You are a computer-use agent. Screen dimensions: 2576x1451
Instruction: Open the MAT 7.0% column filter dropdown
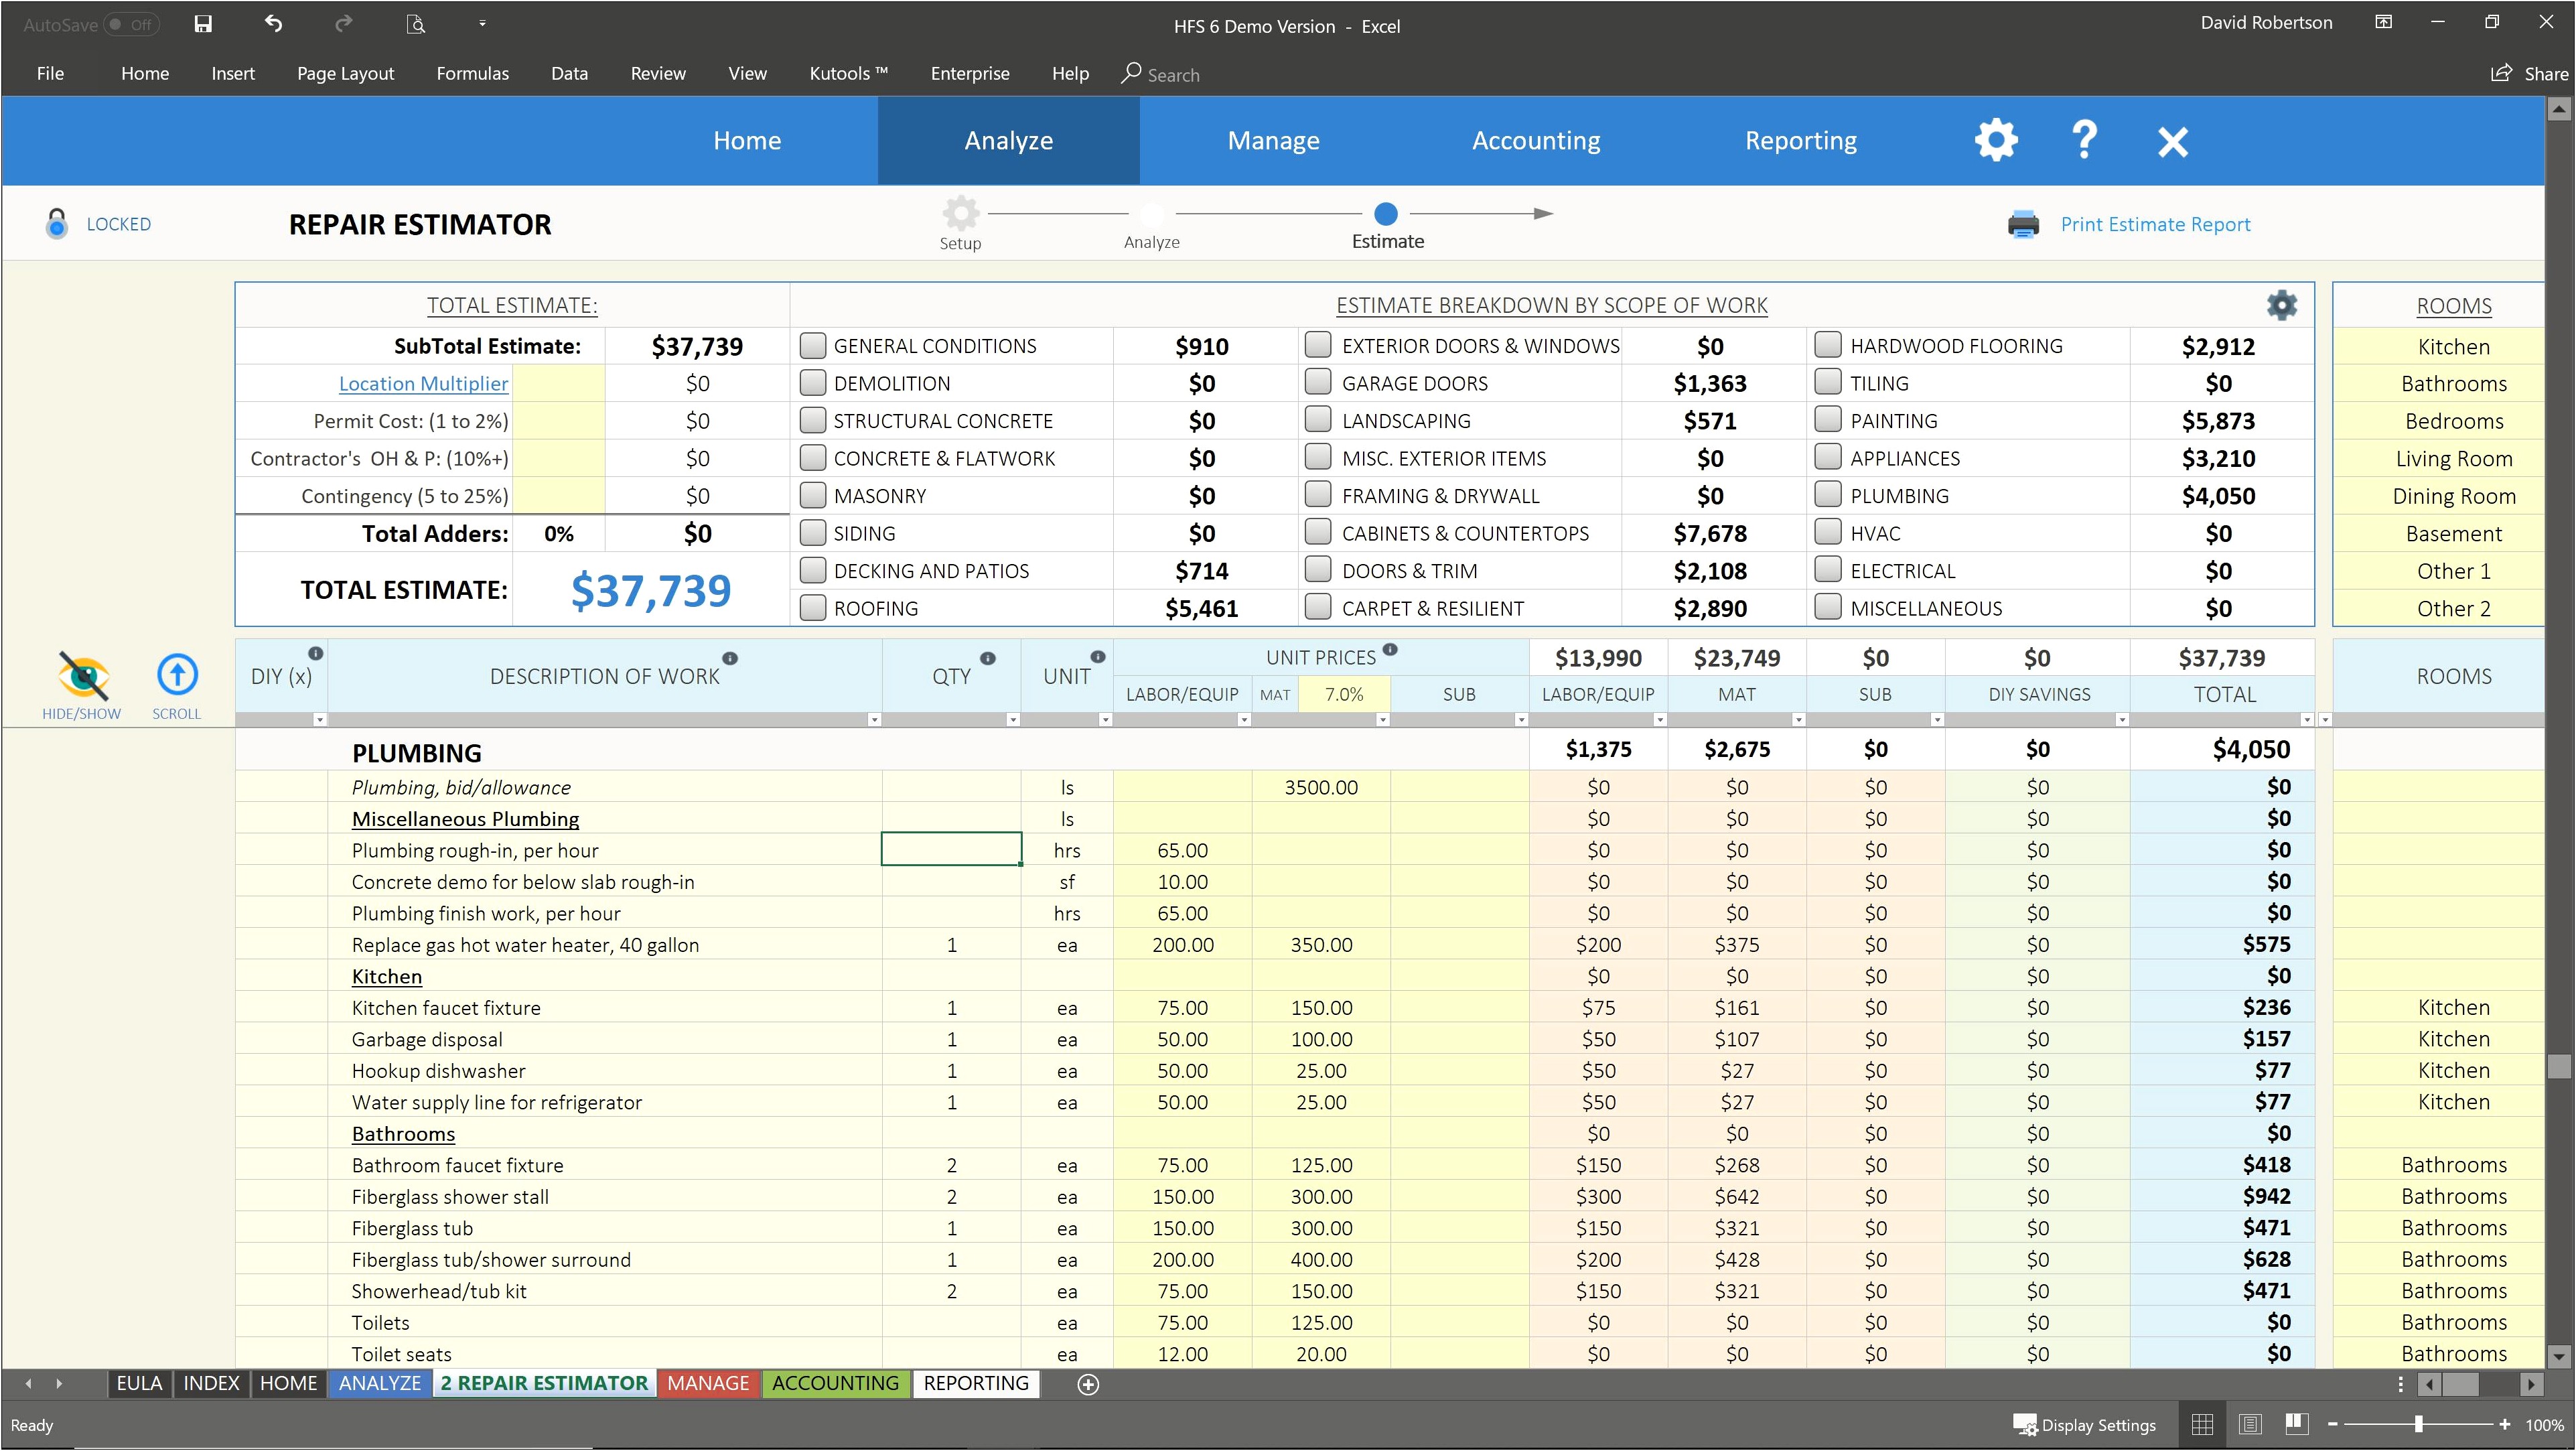click(1382, 720)
